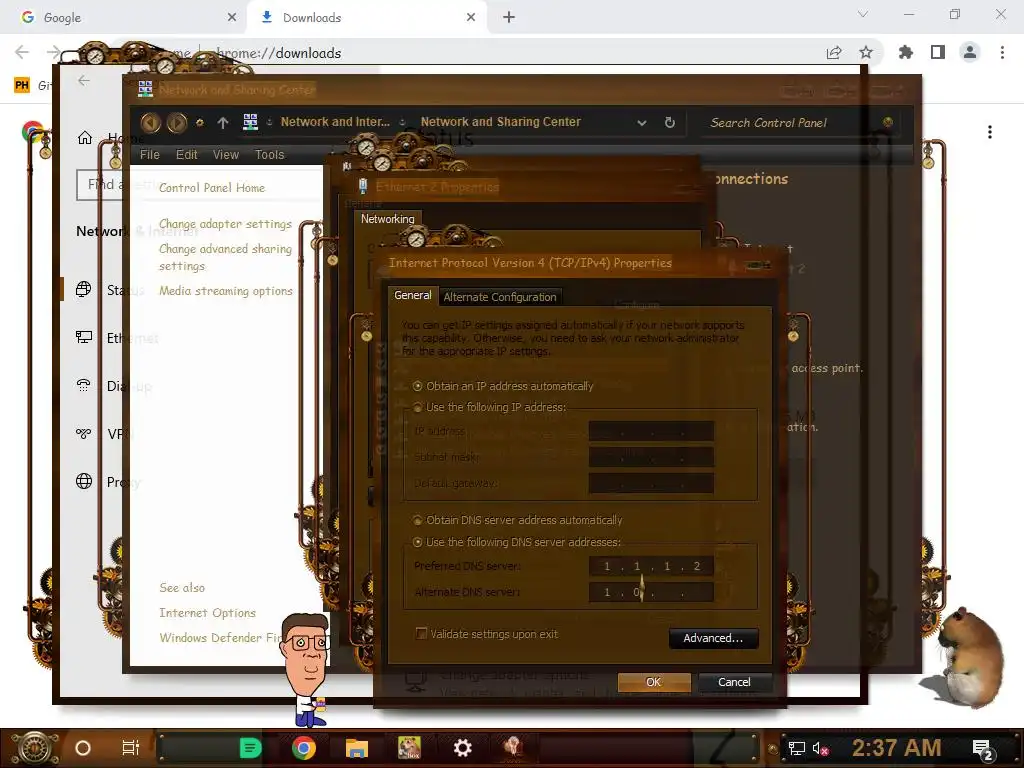The image size is (1024, 768).
Task: Click the Subnet mask input field
Action: tap(651, 457)
